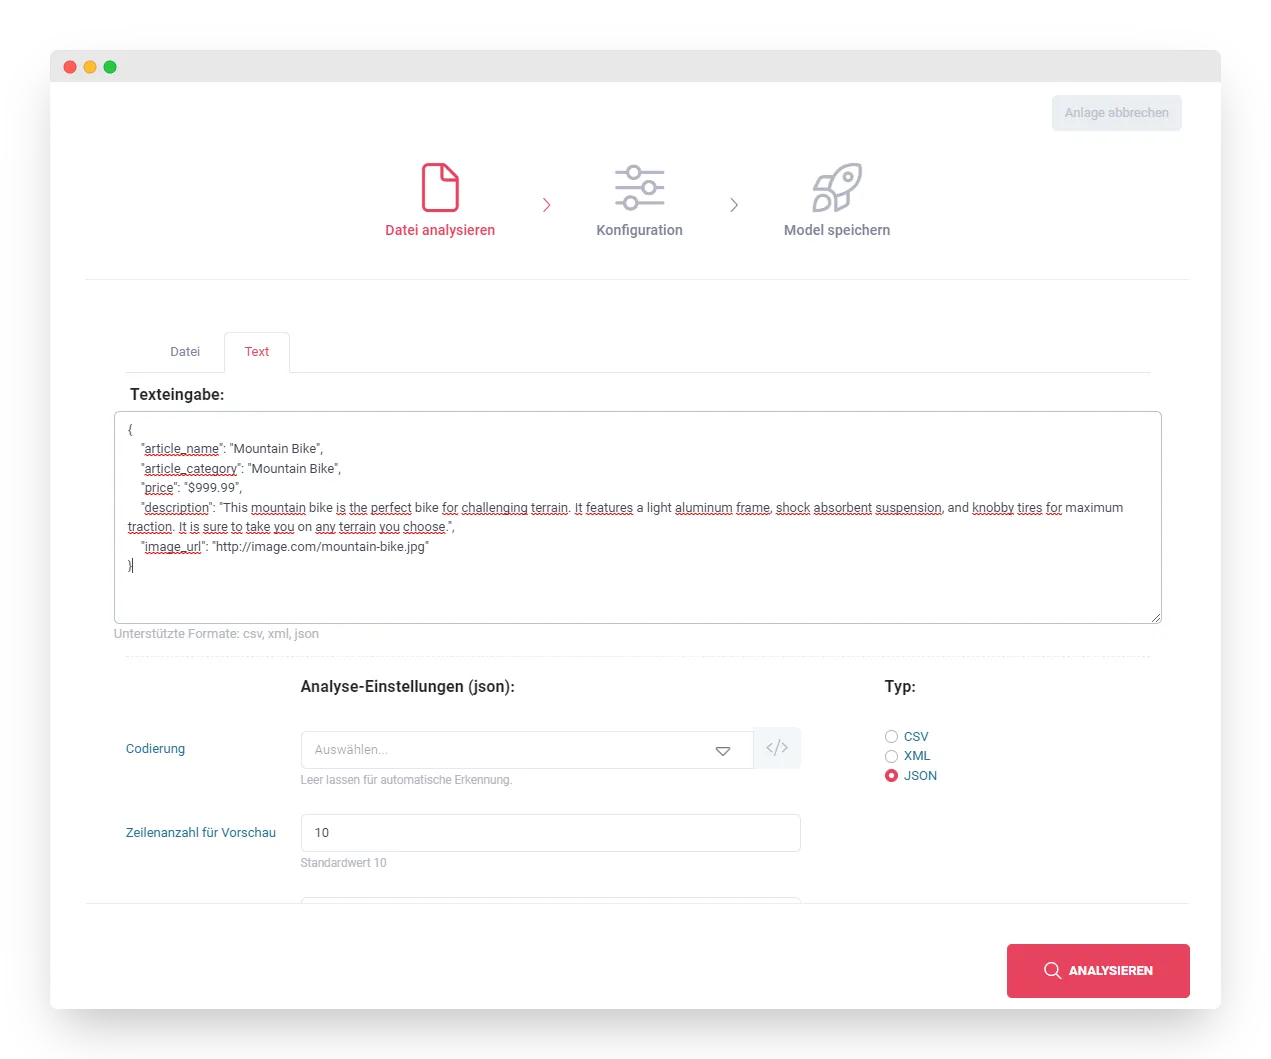Click the Zeilenanzahl für Vorschau label

point(201,833)
